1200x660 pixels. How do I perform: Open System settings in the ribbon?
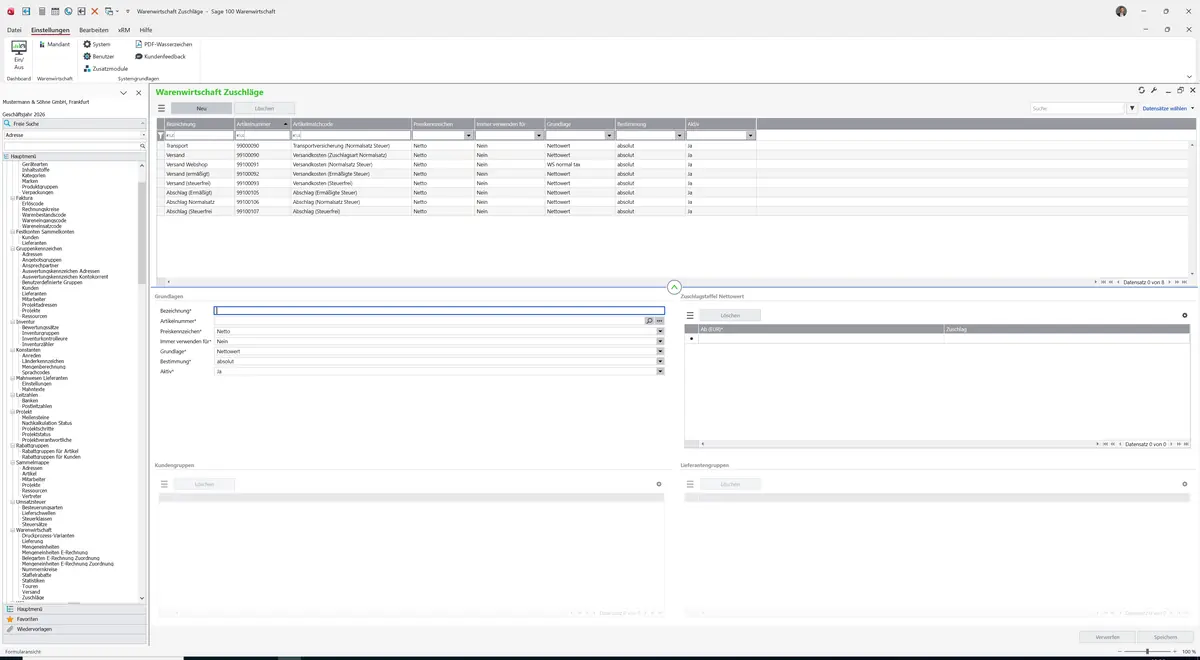click(97, 44)
